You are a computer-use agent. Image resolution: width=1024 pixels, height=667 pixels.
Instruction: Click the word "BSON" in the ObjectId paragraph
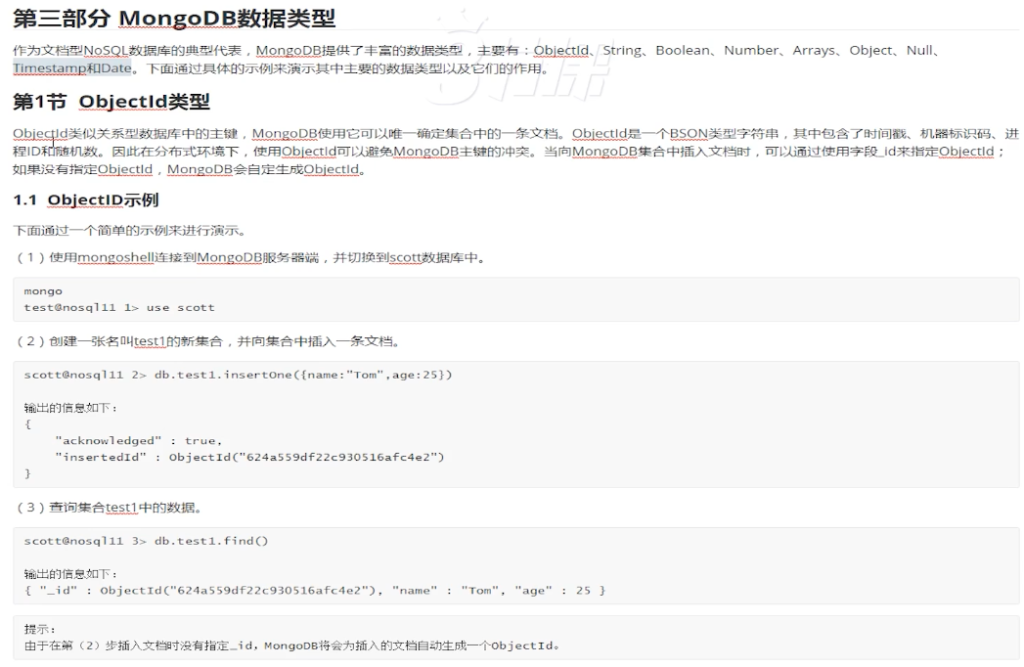click(688, 133)
